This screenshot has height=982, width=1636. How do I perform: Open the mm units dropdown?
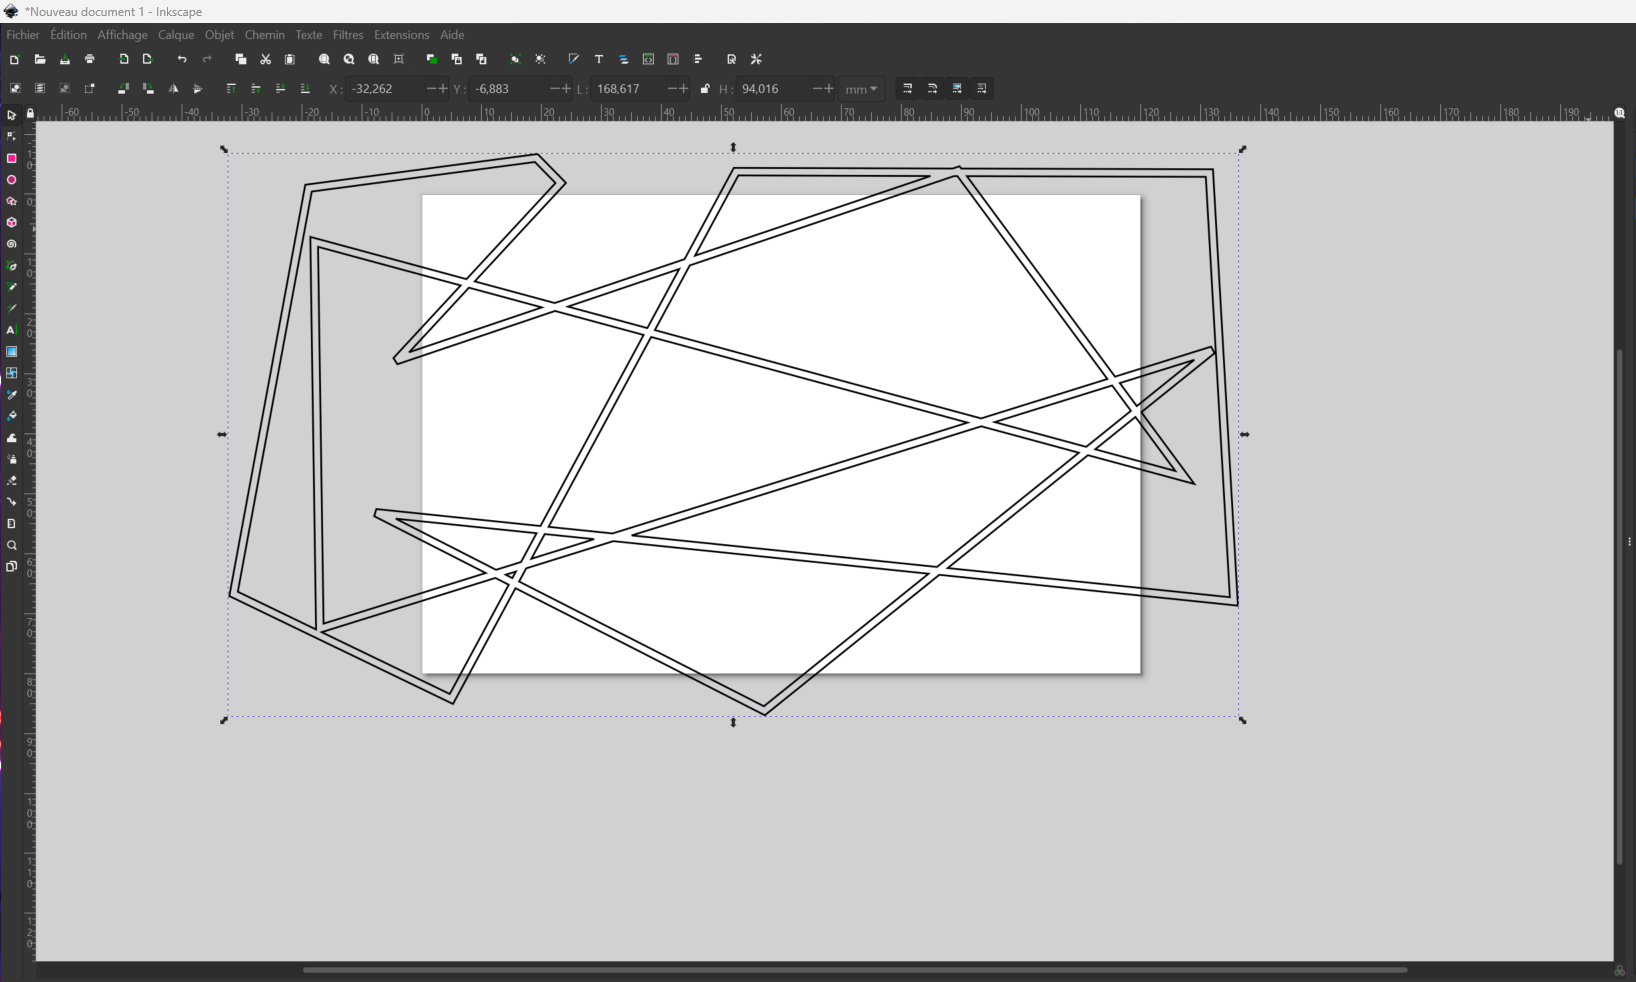861,89
